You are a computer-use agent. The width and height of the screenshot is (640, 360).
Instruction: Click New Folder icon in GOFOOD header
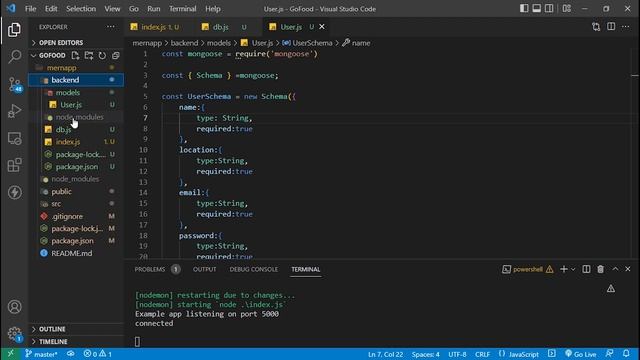tap(89, 56)
